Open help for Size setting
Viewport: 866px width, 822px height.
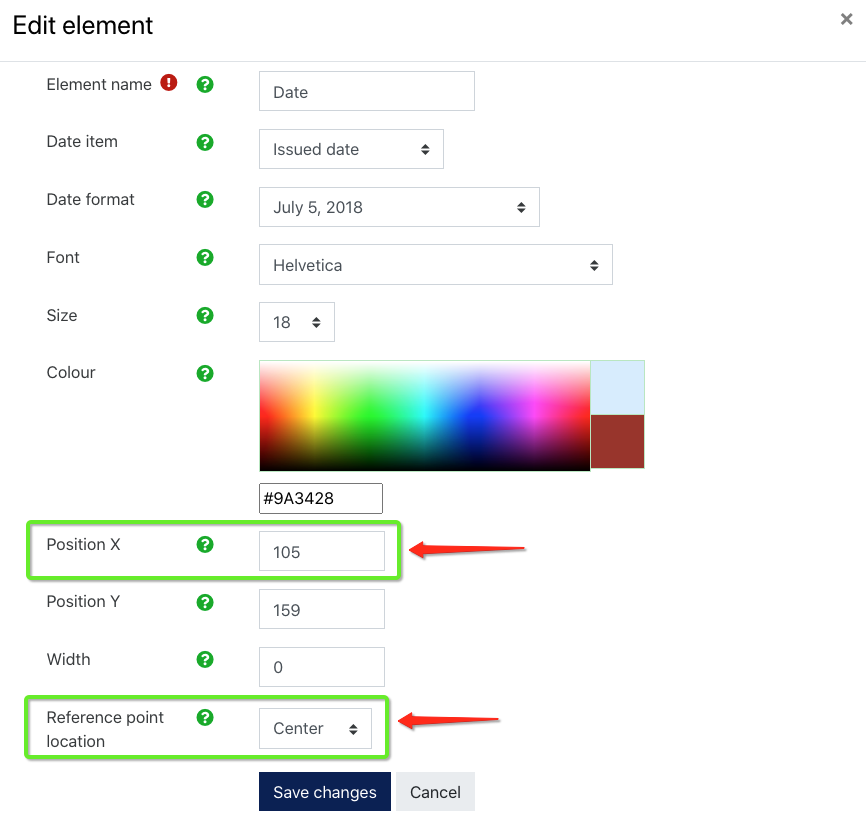pyautogui.click(x=205, y=315)
